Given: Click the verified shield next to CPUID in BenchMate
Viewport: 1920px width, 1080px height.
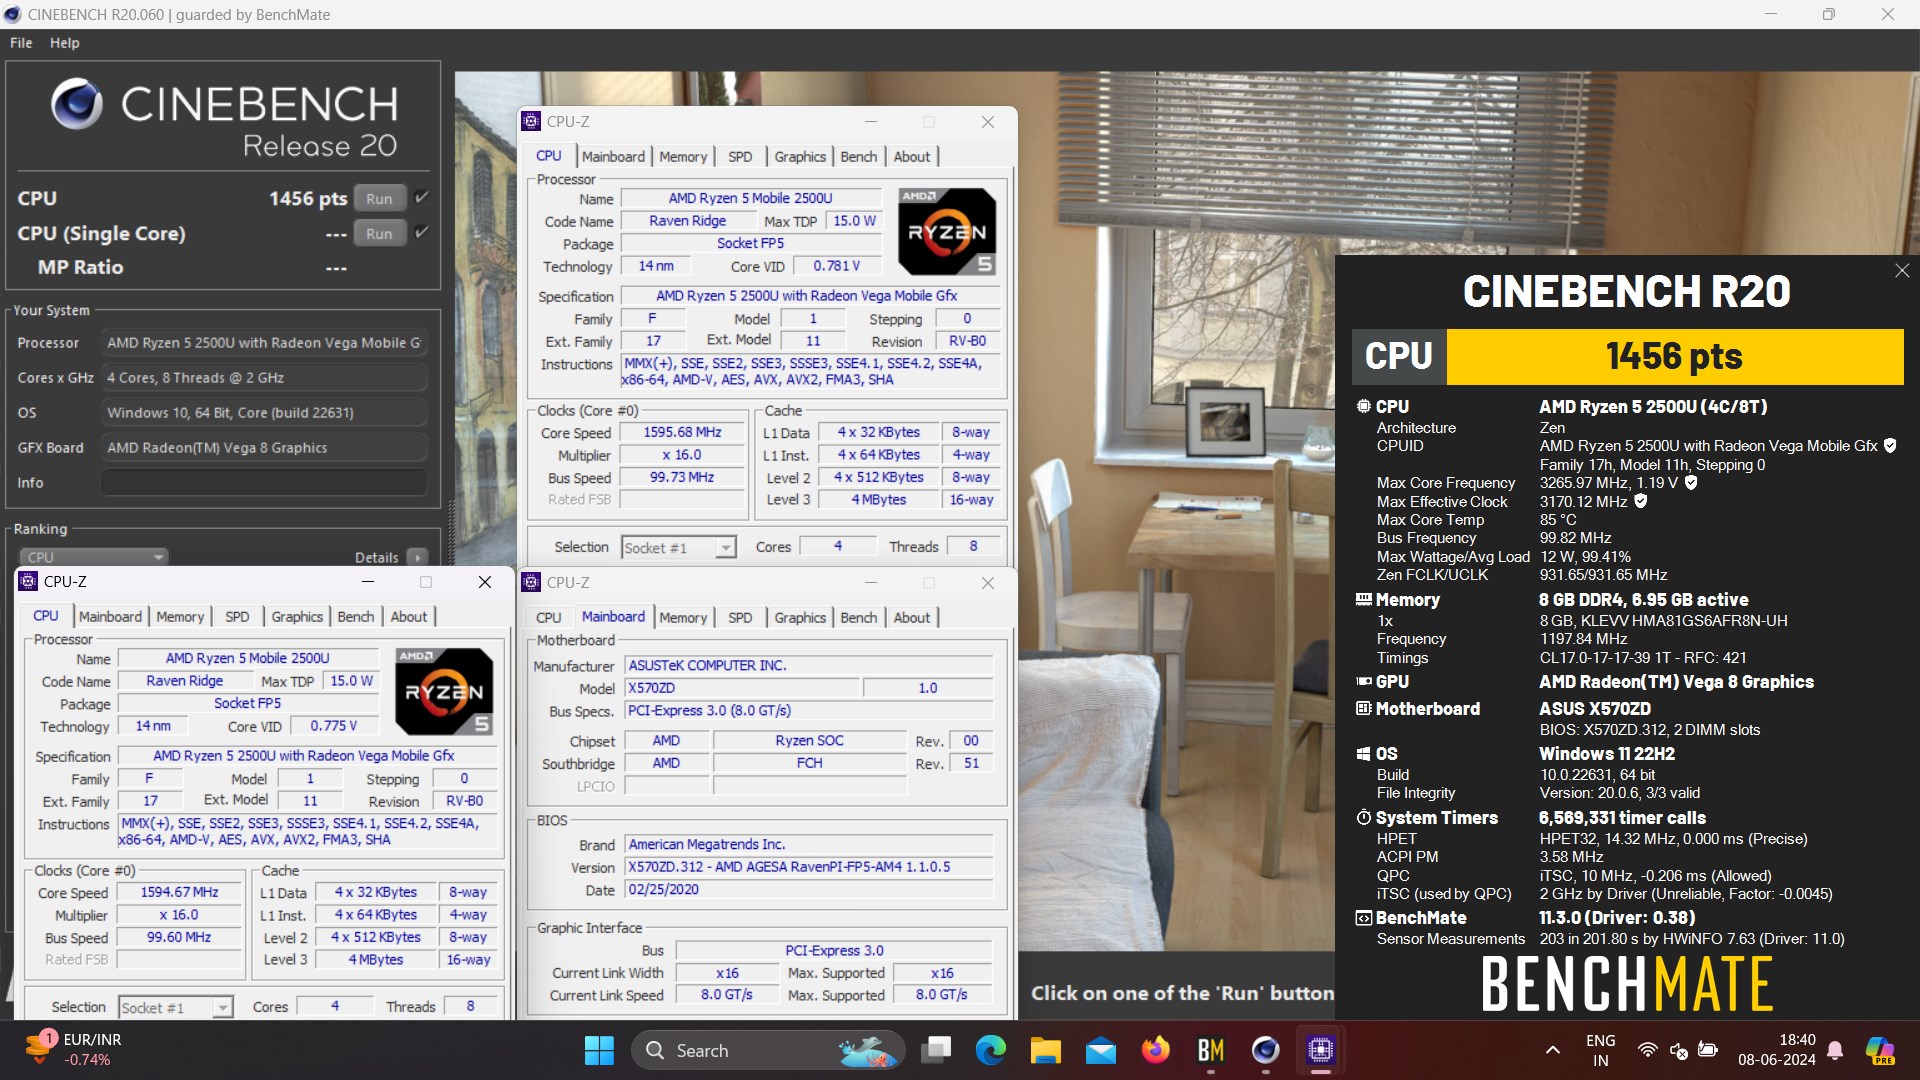Looking at the screenshot, I should [x=1890, y=446].
